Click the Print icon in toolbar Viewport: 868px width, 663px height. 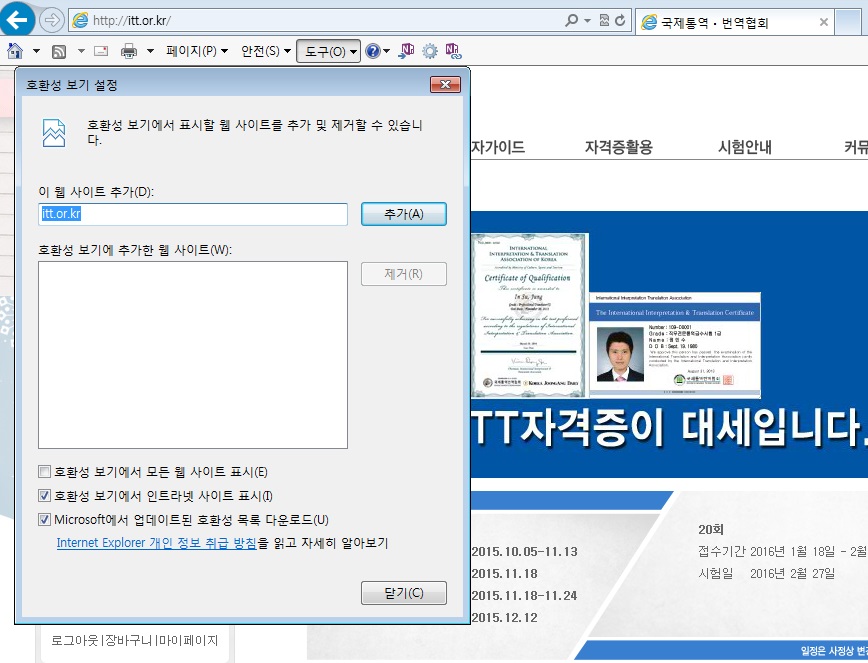(x=129, y=51)
